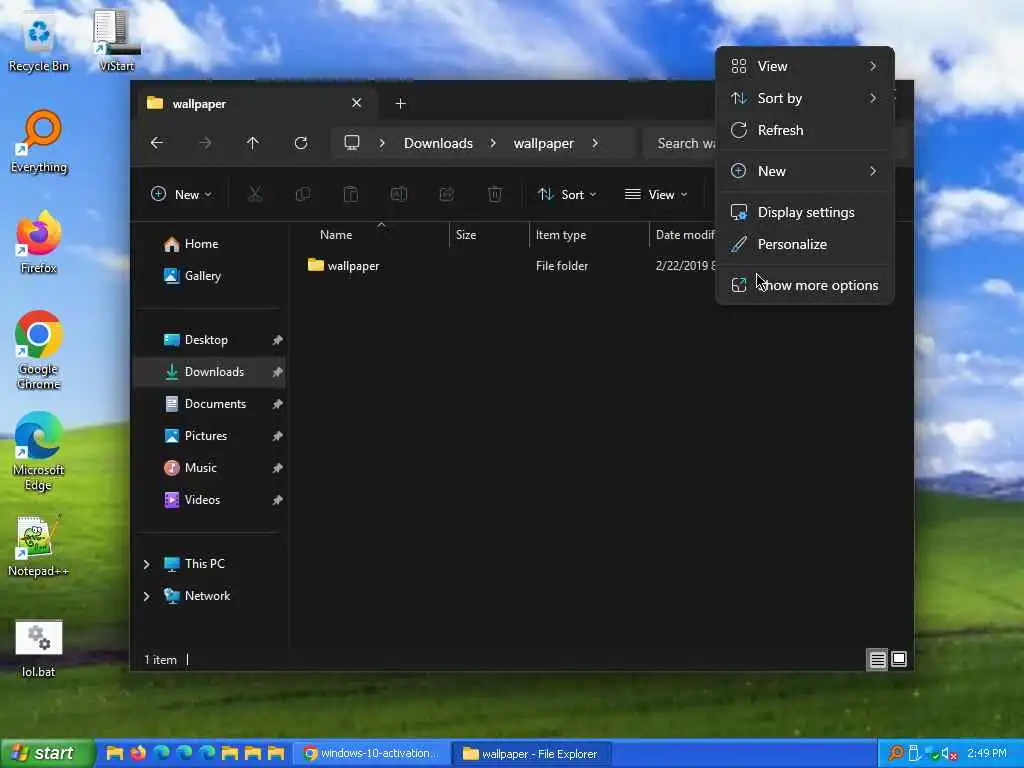Open Microsoft Edge desktop shortcut

(39, 452)
